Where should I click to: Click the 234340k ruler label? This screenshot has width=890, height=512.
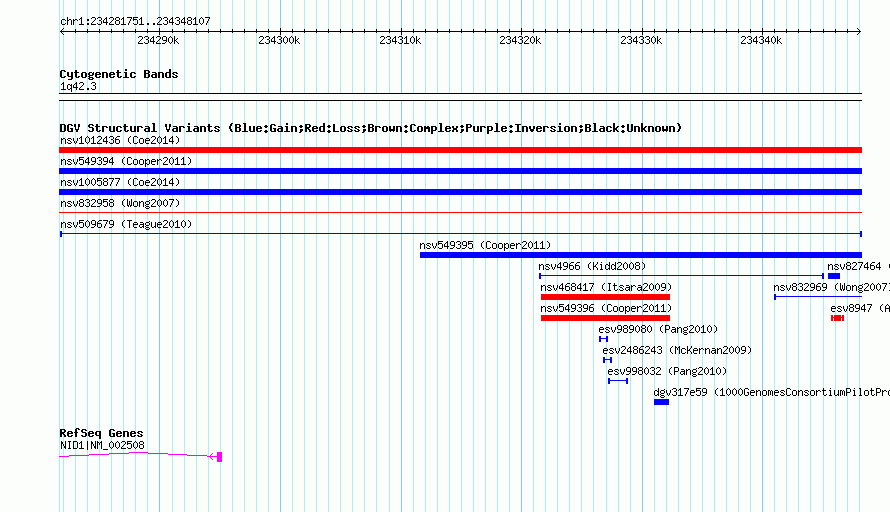pyautogui.click(x=761, y=40)
